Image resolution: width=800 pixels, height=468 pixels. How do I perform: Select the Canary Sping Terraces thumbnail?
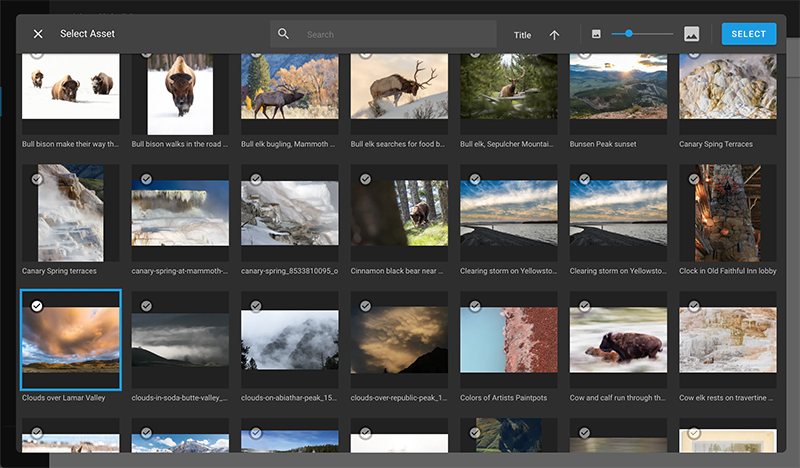pyautogui.click(x=728, y=86)
